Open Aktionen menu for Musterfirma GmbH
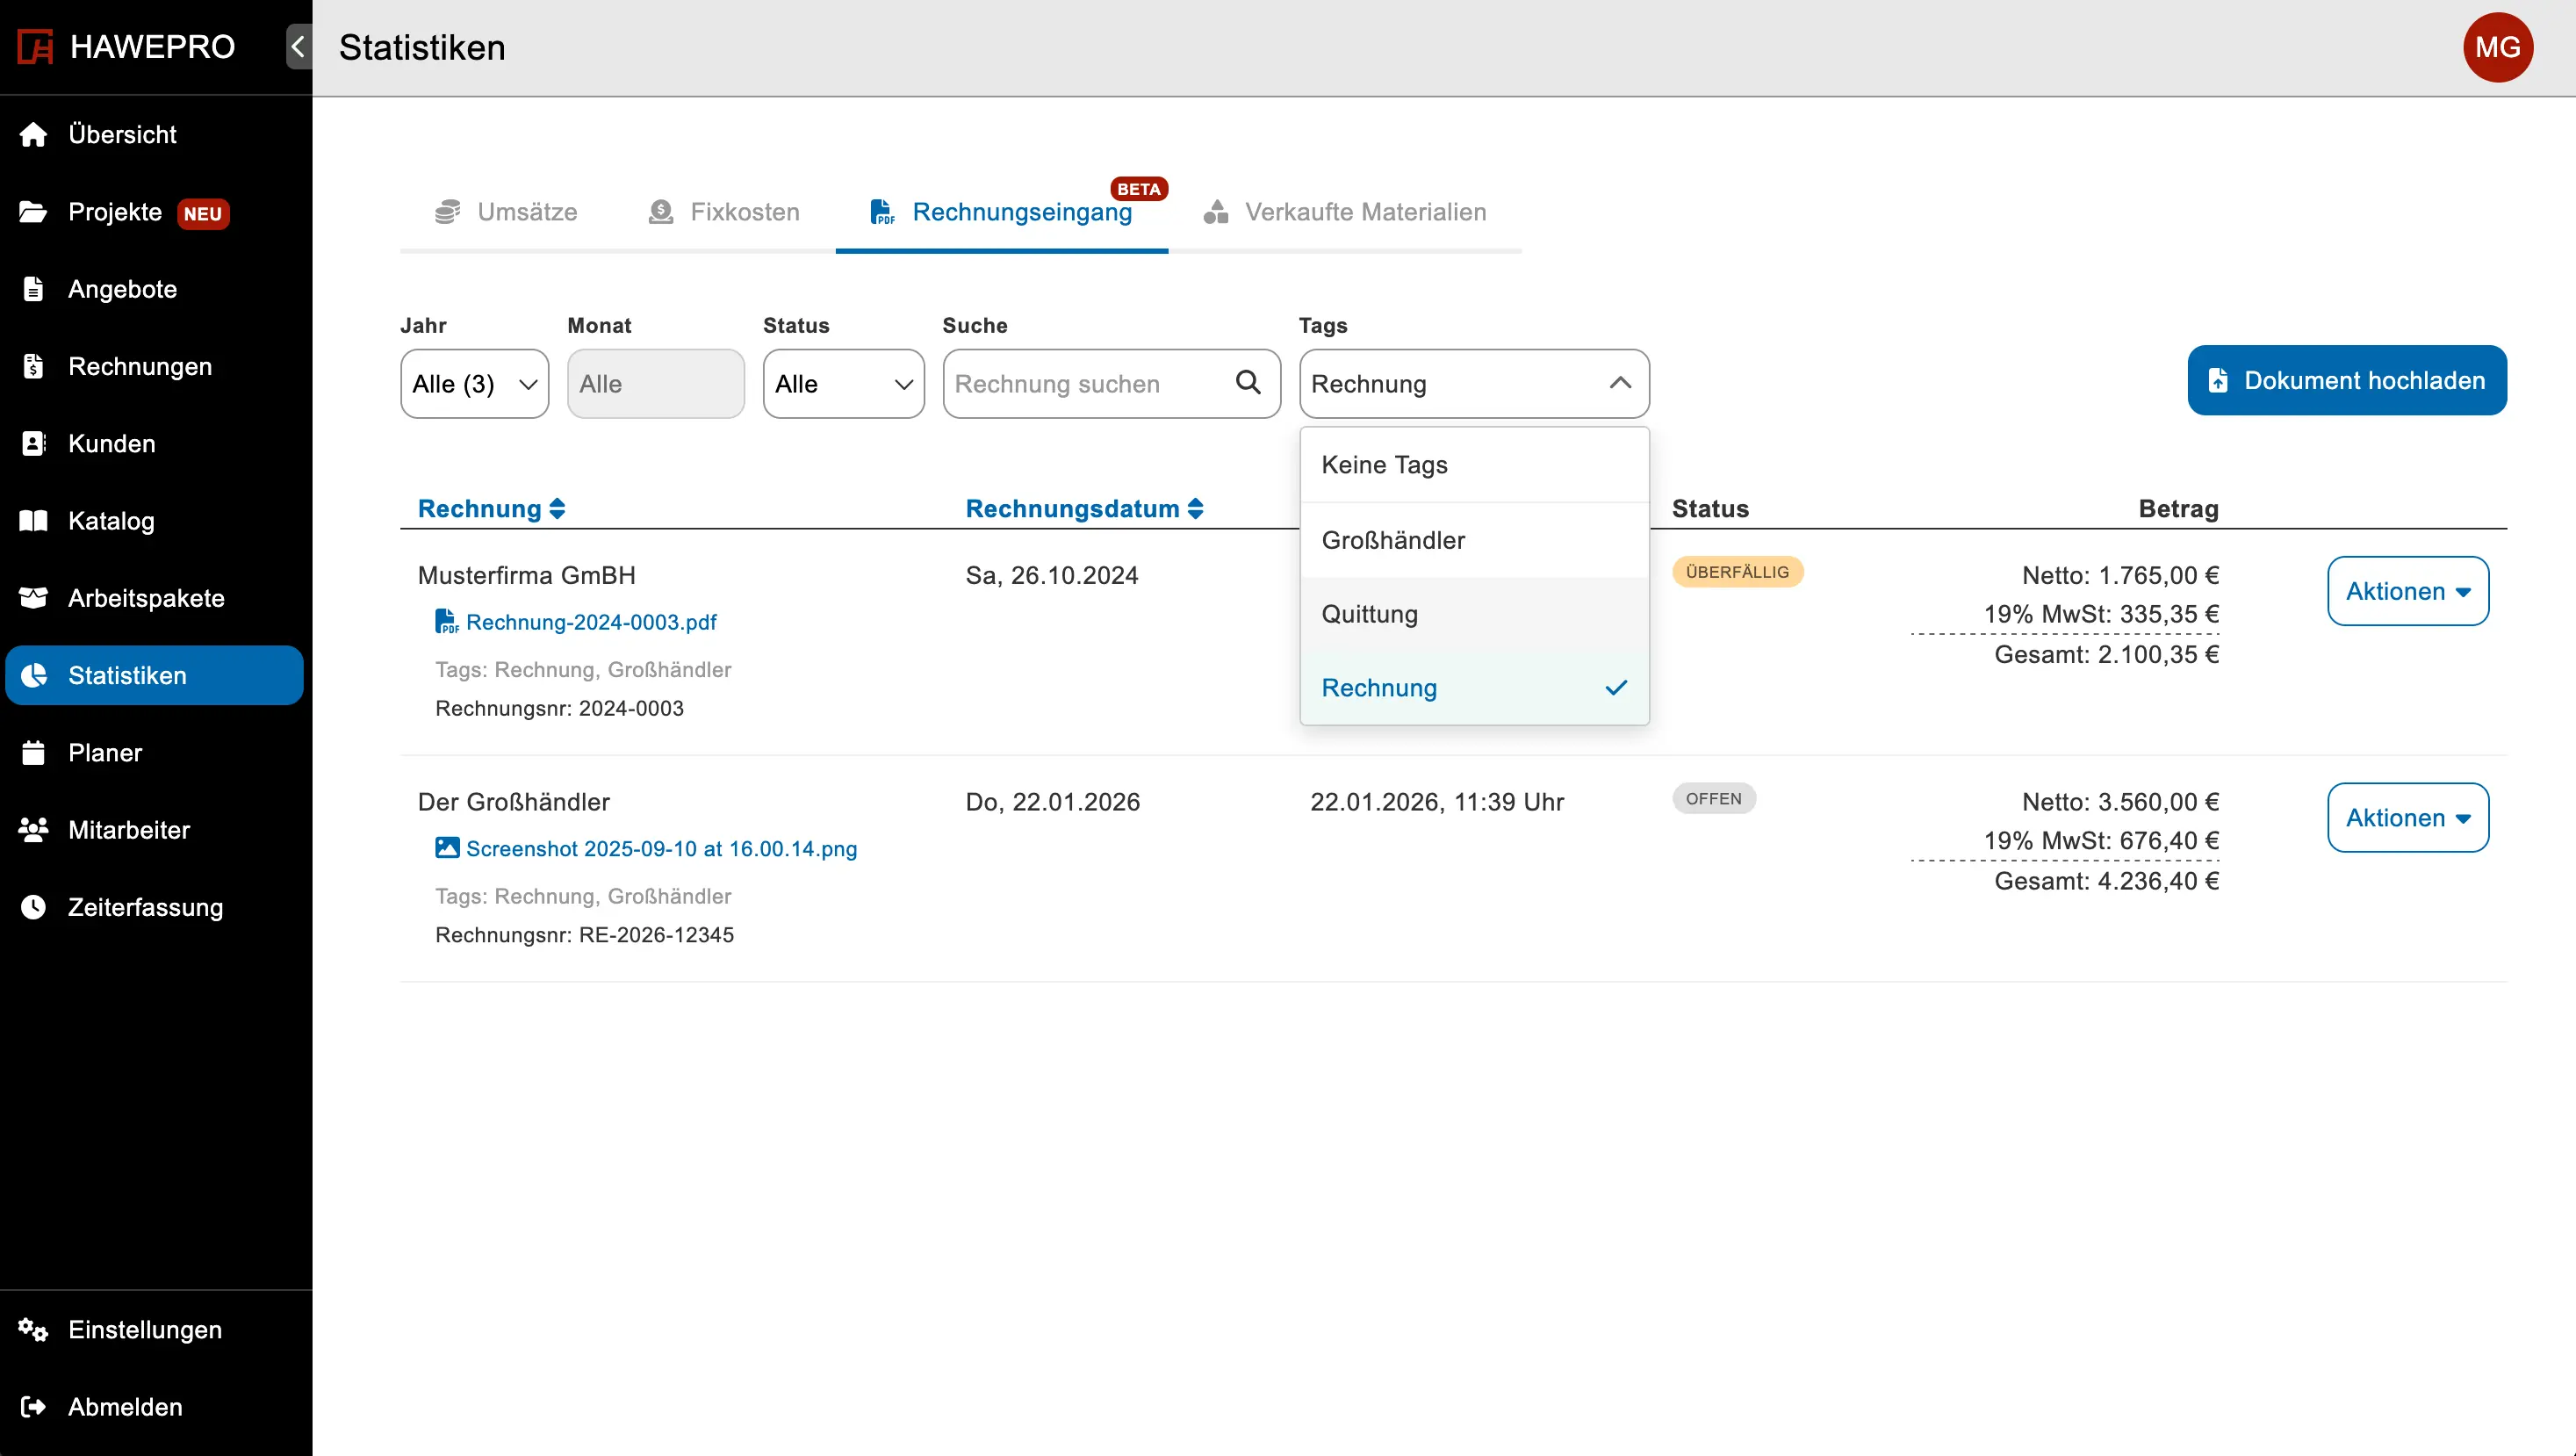Screen dimensions: 2576x1456 (2407, 591)
